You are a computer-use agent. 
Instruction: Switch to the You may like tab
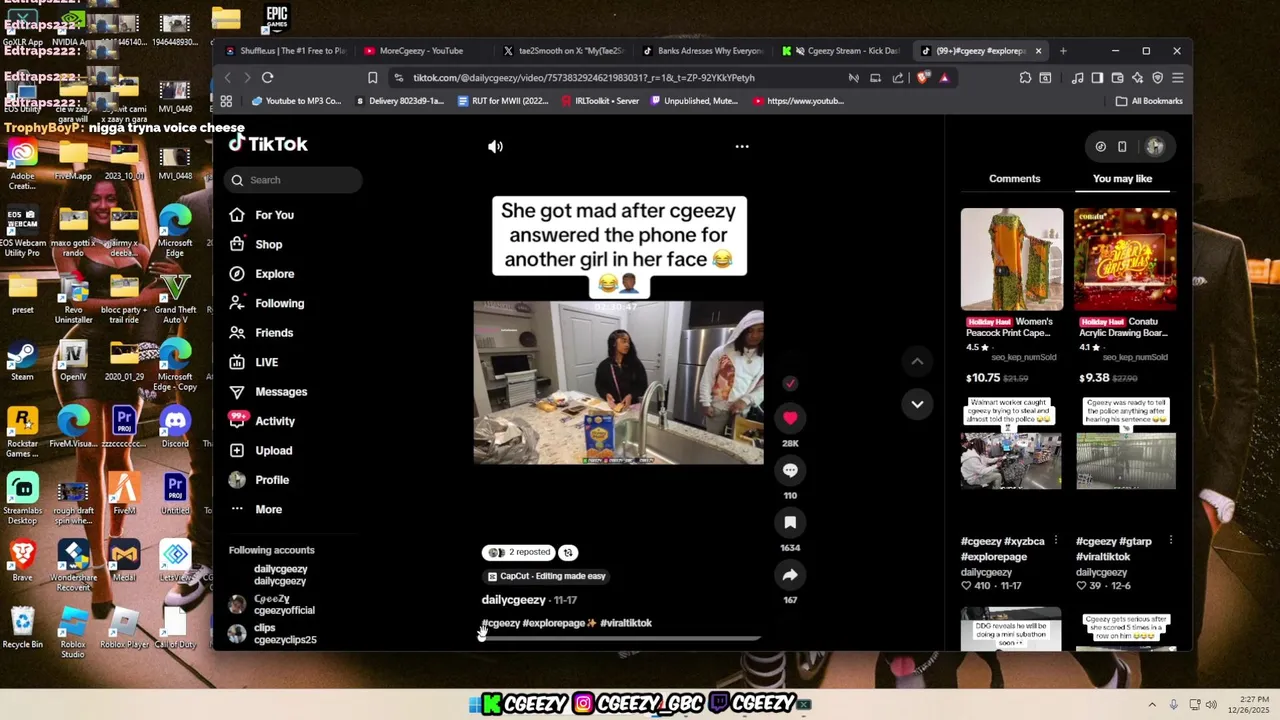click(x=1122, y=179)
